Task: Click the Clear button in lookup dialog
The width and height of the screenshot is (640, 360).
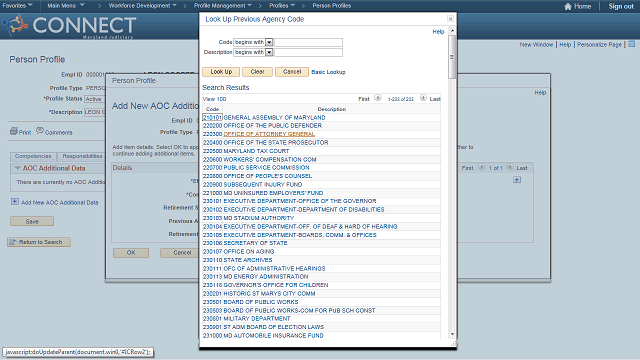Action: tap(258, 72)
